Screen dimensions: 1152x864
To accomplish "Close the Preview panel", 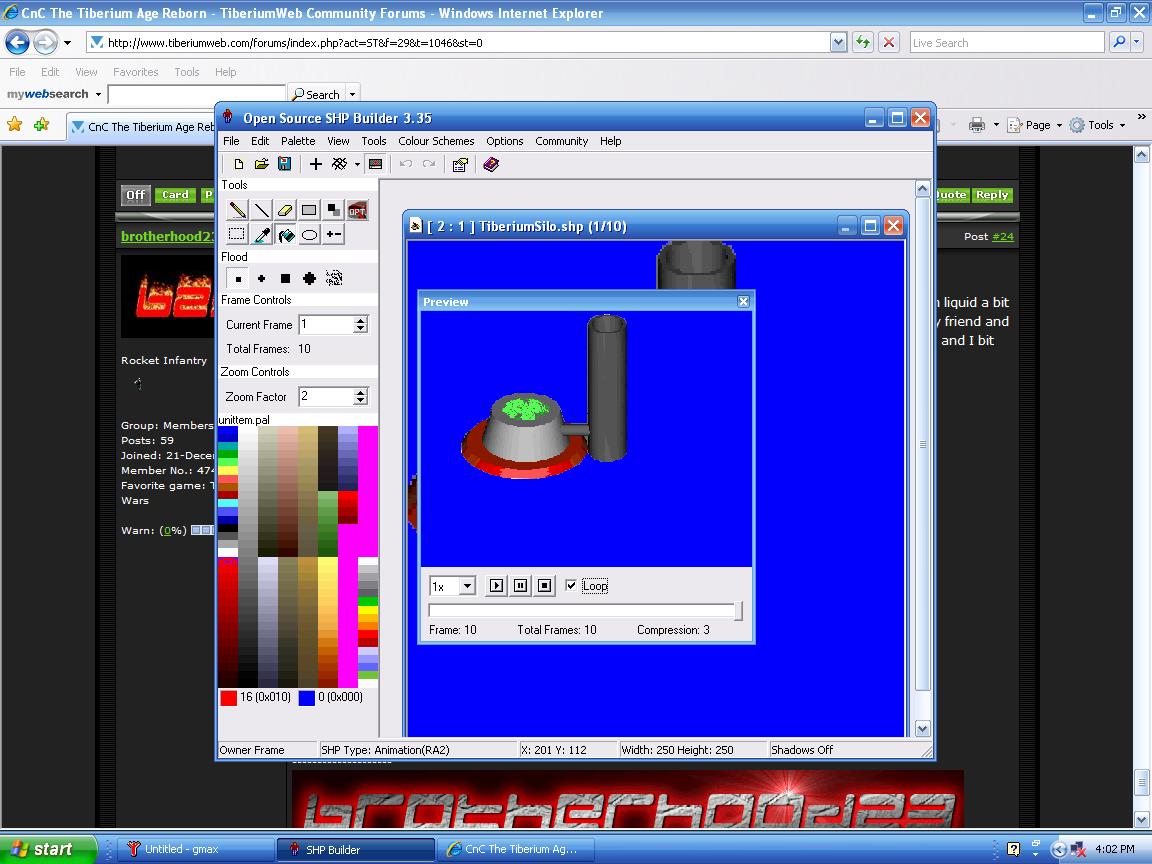I will (744, 301).
